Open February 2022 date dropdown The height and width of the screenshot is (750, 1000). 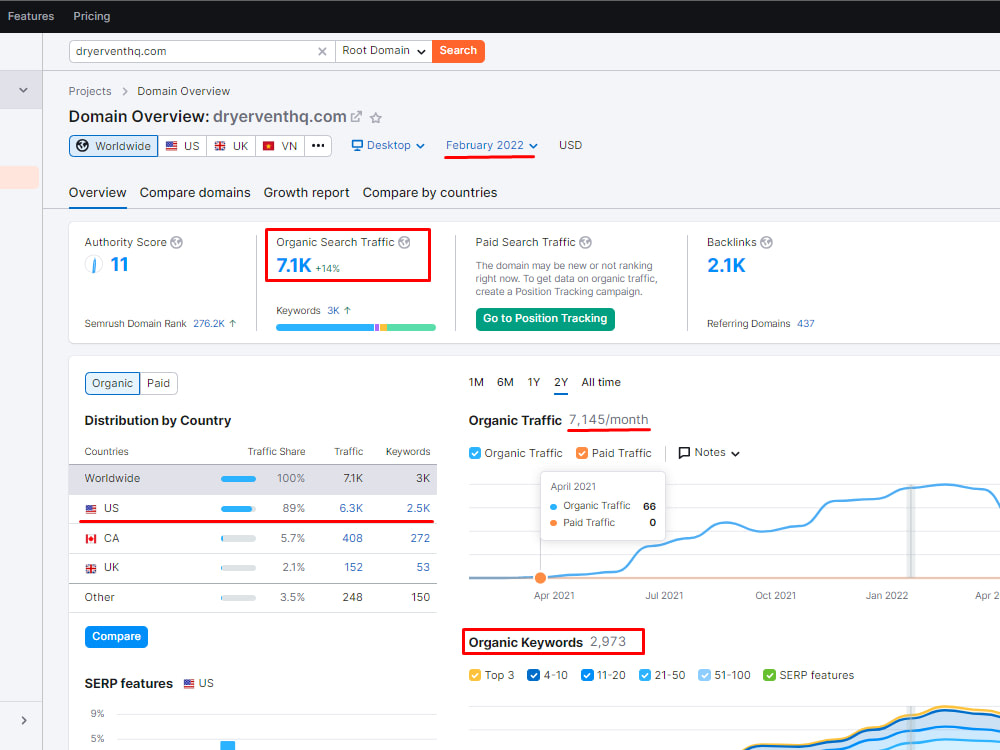(491, 145)
